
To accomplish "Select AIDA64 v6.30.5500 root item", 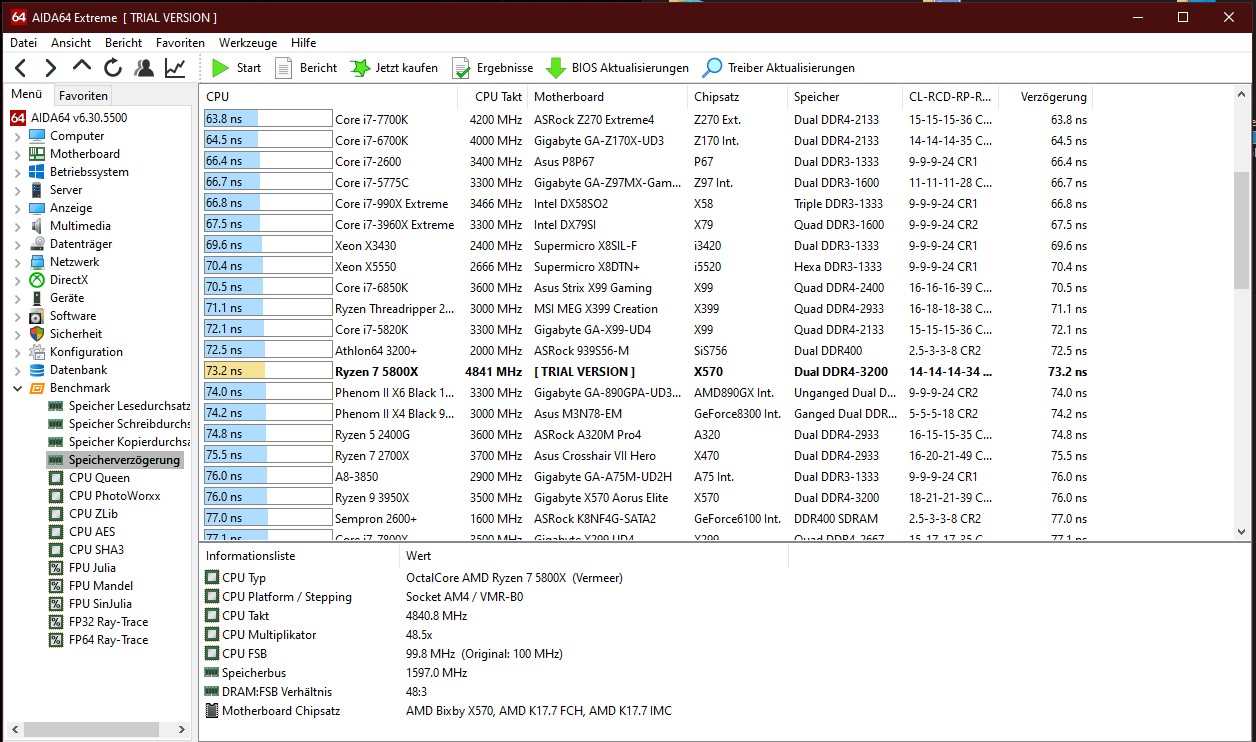I will [68, 118].
